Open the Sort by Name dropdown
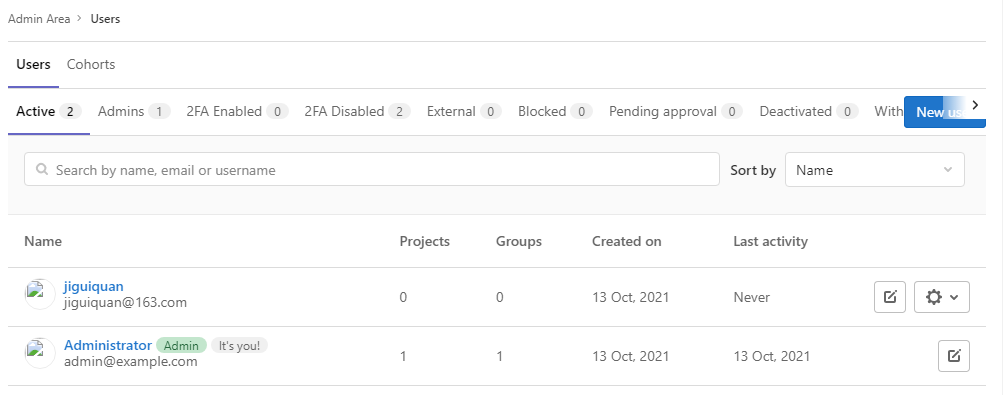This screenshot has width=1003, height=395. [874, 170]
